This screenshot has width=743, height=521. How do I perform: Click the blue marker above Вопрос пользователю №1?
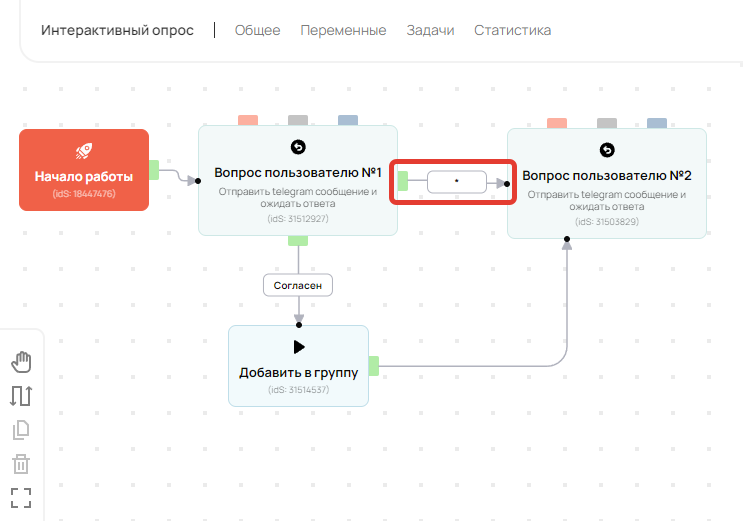[348, 120]
